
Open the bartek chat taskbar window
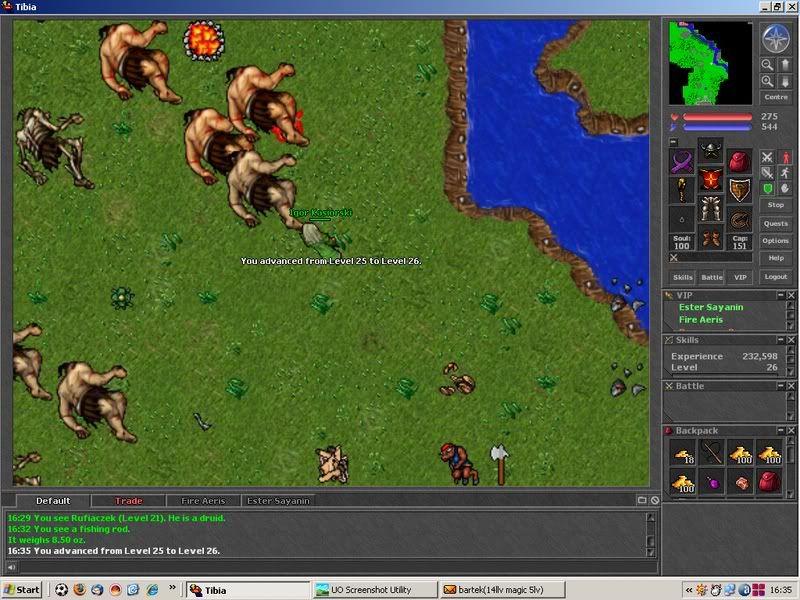coord(503,590)
